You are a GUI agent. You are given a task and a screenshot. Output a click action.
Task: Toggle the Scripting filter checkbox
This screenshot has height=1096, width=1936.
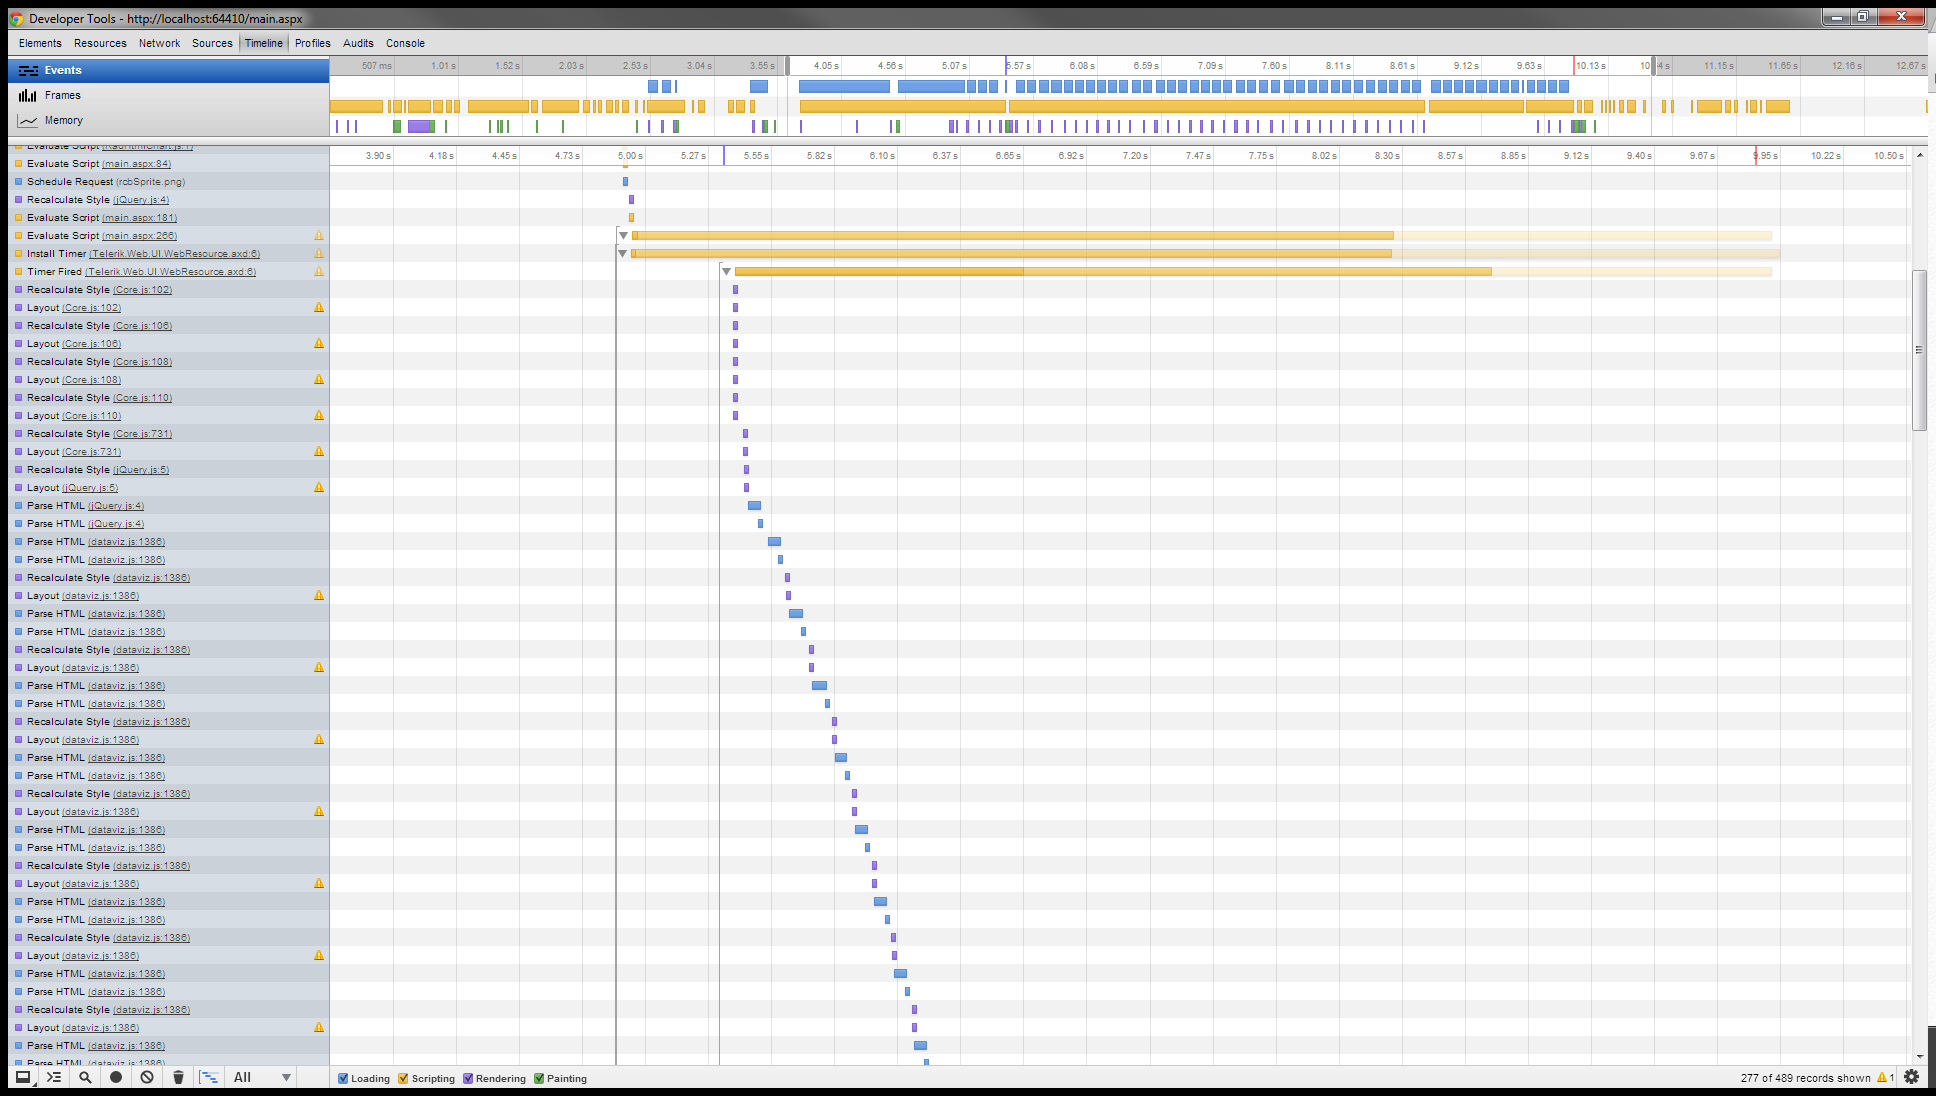(404, 1078)
